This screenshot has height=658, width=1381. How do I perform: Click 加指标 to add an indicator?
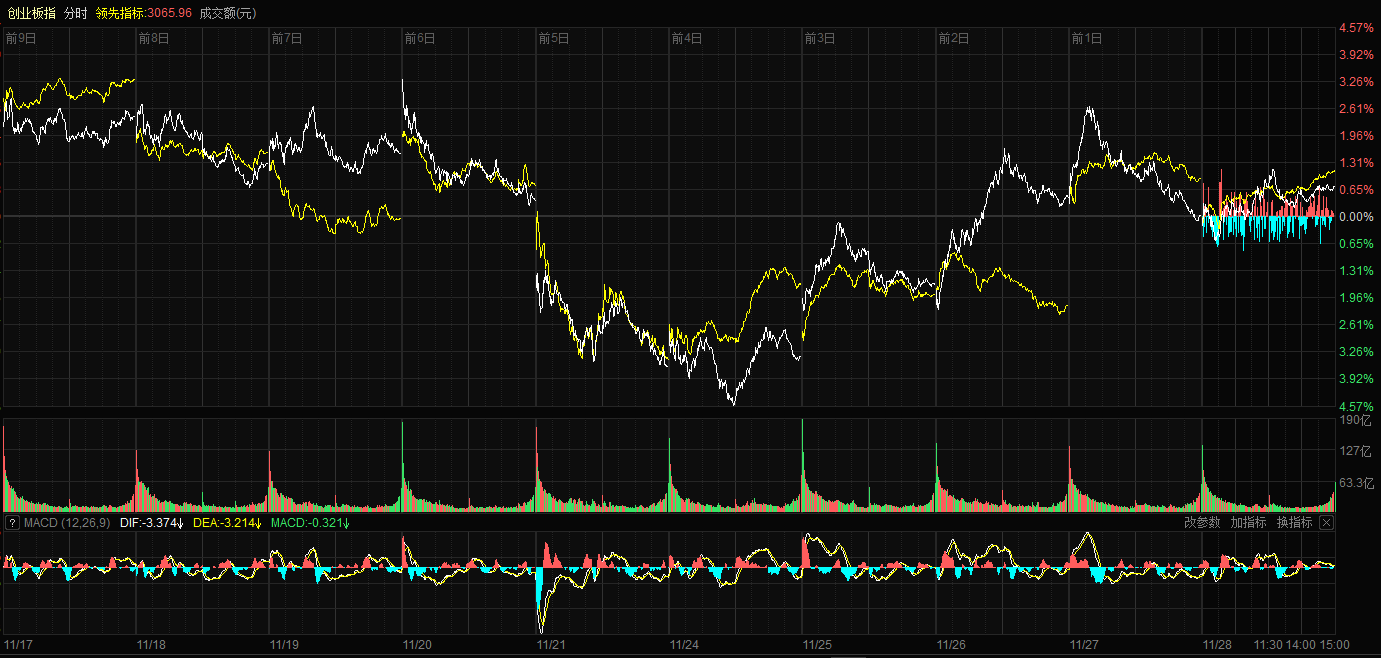(1248, 523)
